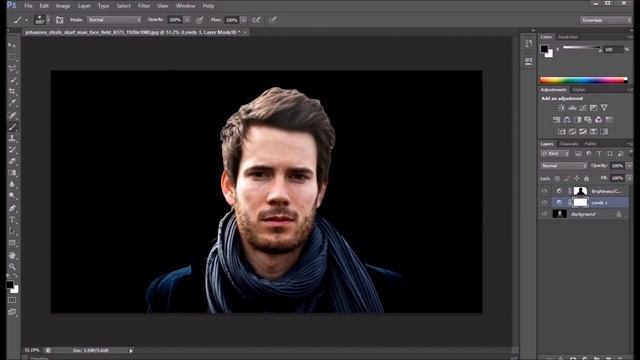The height and width of the screenshot is (360, 640).
Task: Add a Curves adjustment icon
Action: click(x=583, y=108)
